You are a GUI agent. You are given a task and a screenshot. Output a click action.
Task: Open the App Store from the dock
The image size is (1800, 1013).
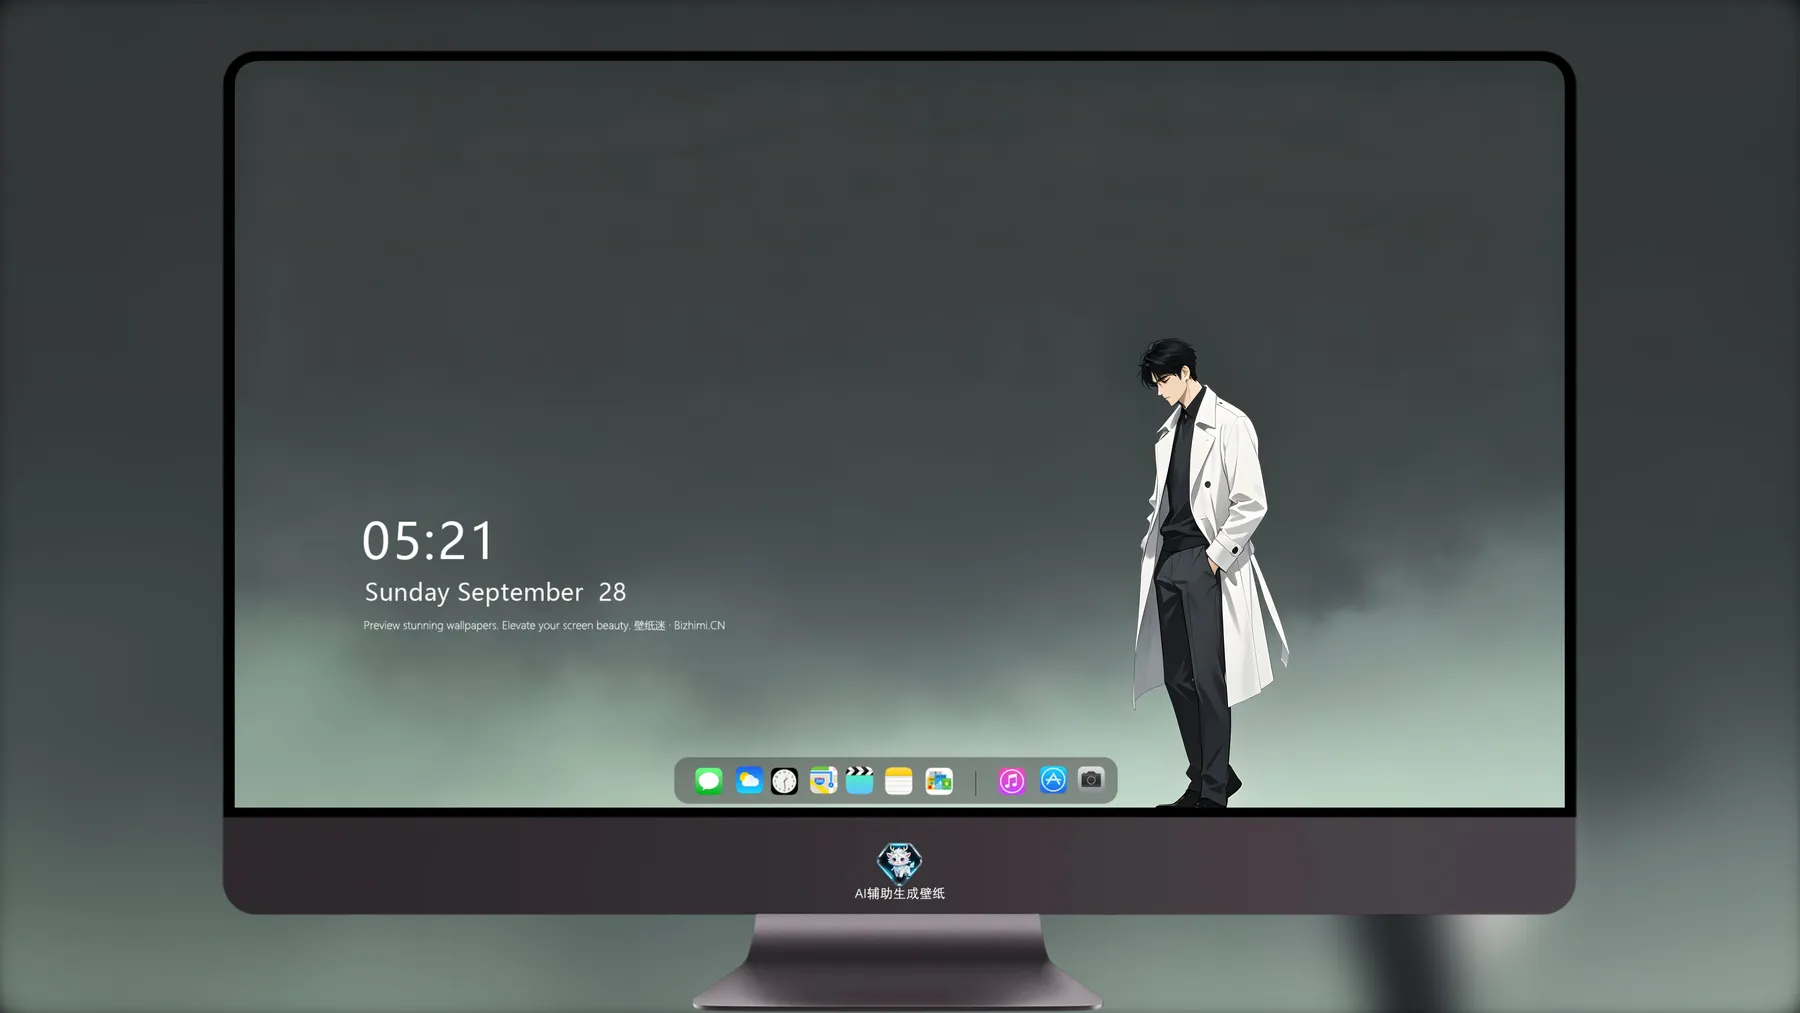1053,780
